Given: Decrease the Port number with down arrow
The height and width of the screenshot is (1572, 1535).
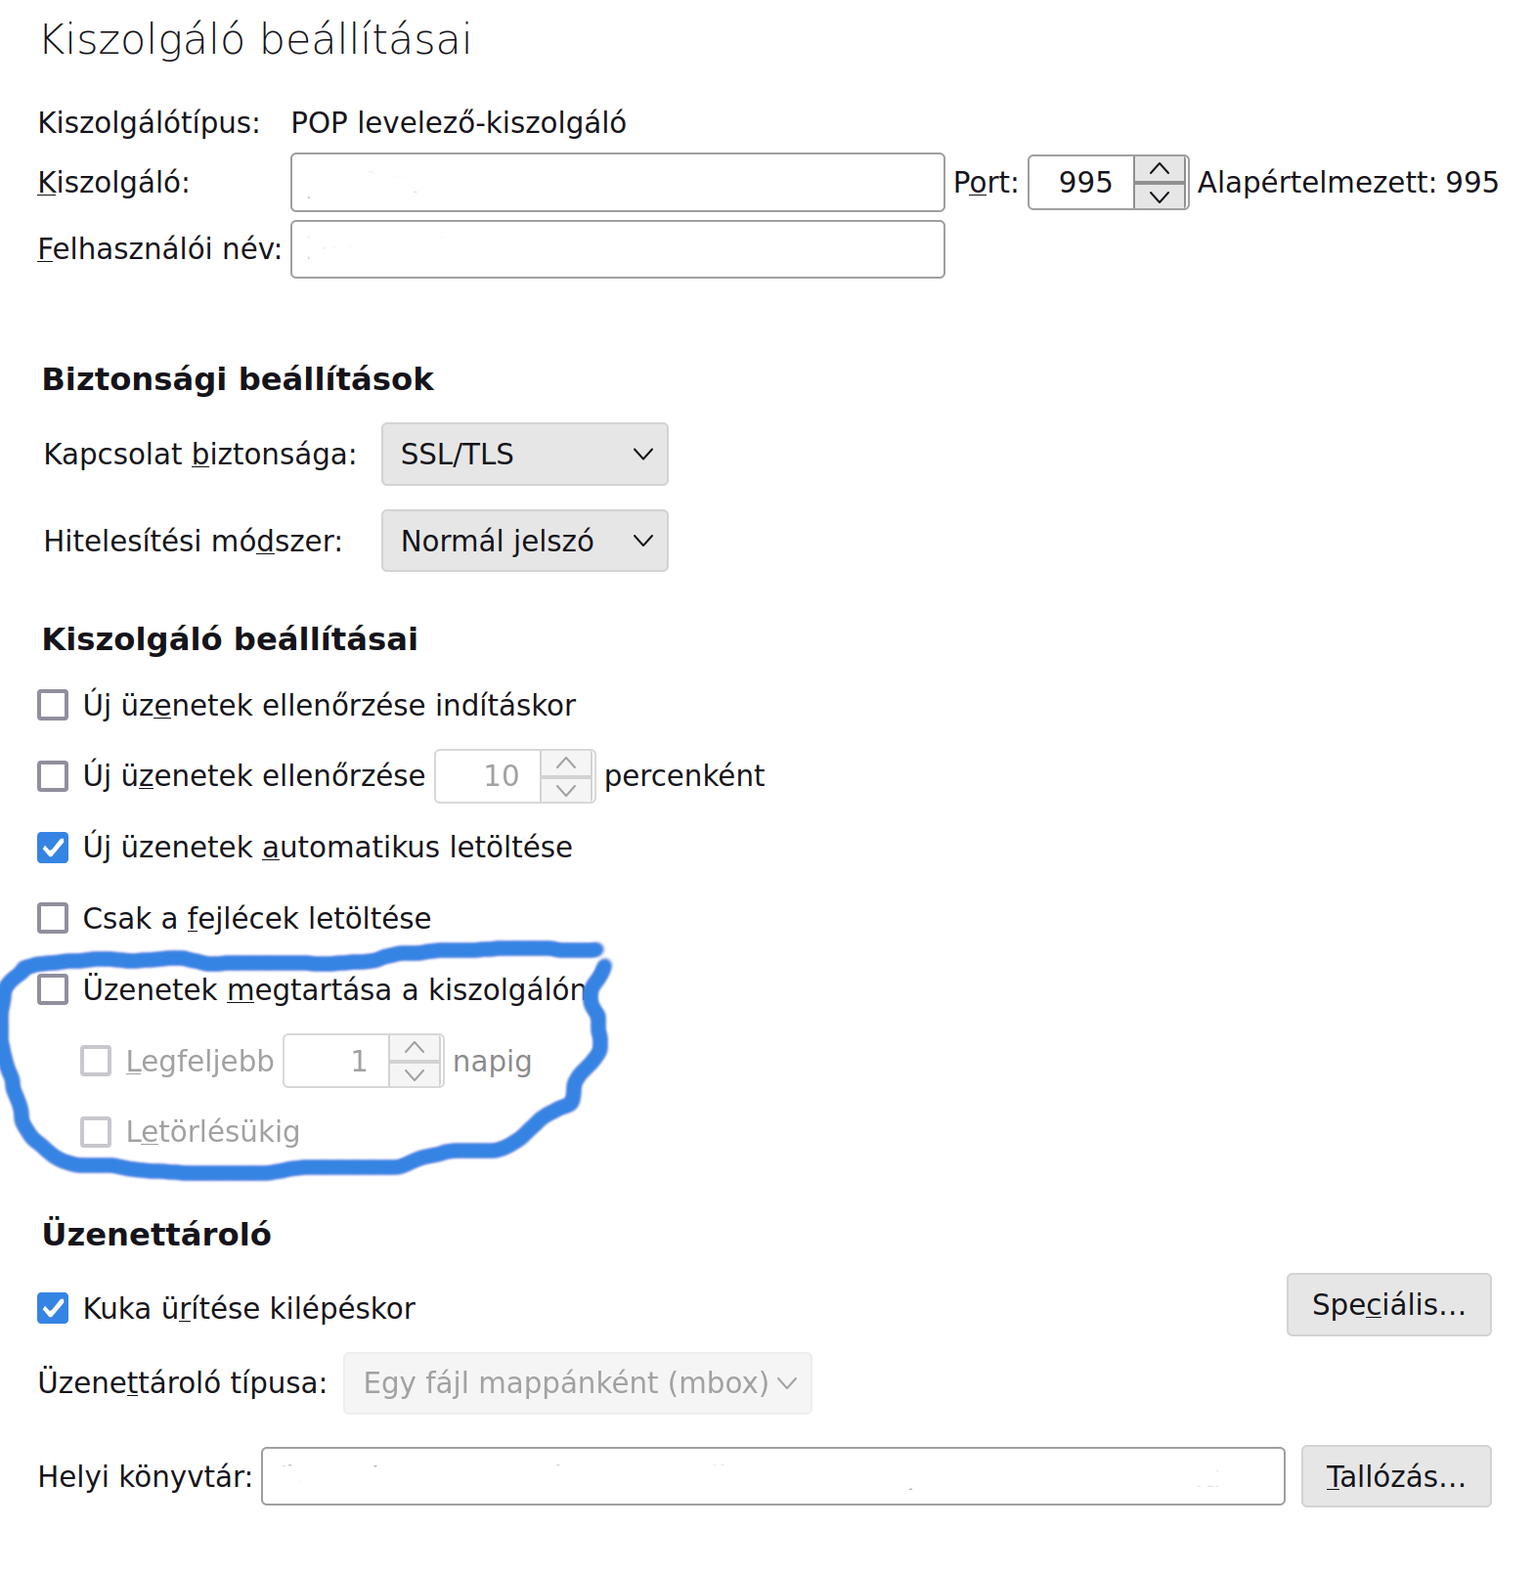Looking at the screenshot, I should pos(1159,196).
